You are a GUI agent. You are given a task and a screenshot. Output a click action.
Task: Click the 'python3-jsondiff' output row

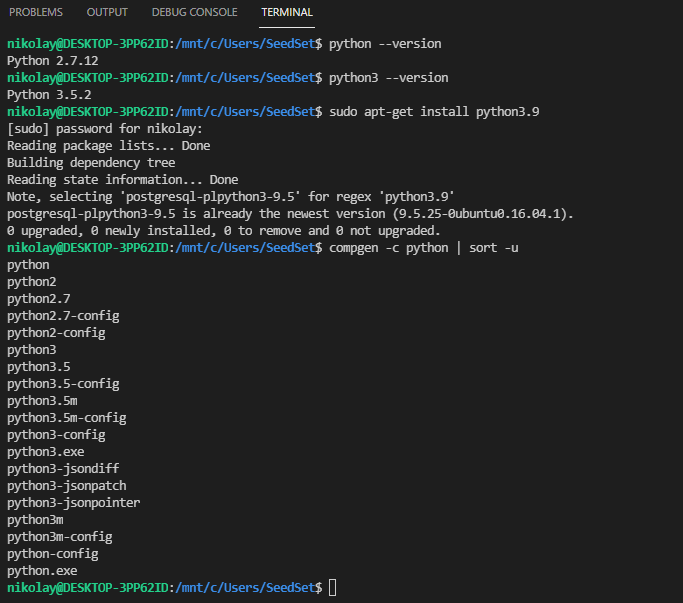coord(63,468)
